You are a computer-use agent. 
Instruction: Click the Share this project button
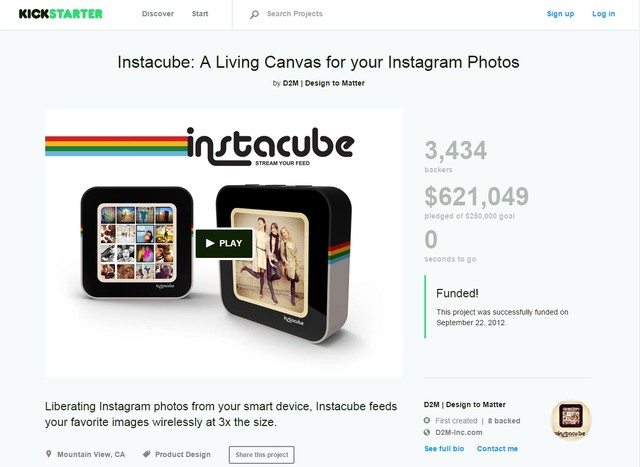coord(262,455)
